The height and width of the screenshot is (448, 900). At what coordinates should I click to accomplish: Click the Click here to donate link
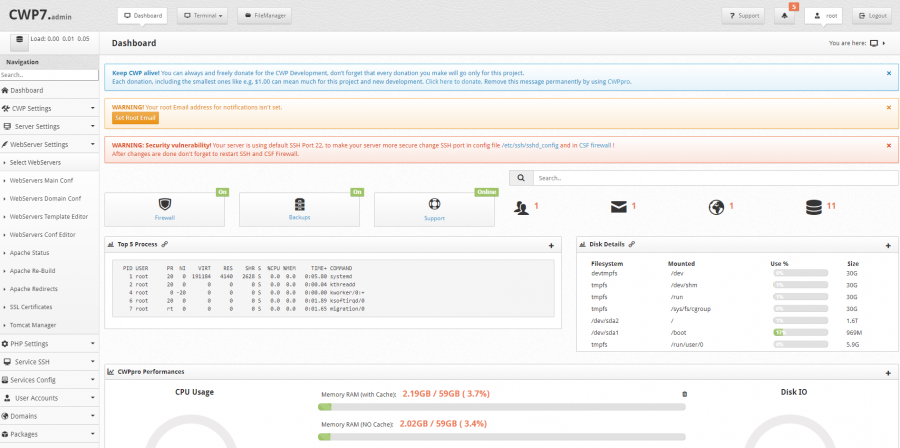[455, 82]
